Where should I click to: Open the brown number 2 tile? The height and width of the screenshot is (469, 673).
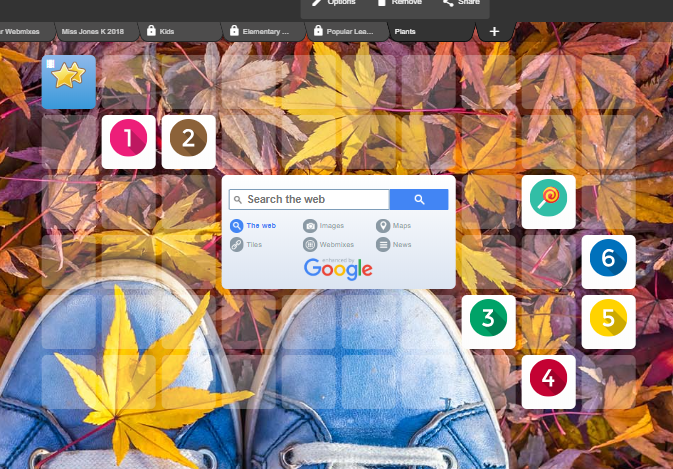tap(188, 142)
